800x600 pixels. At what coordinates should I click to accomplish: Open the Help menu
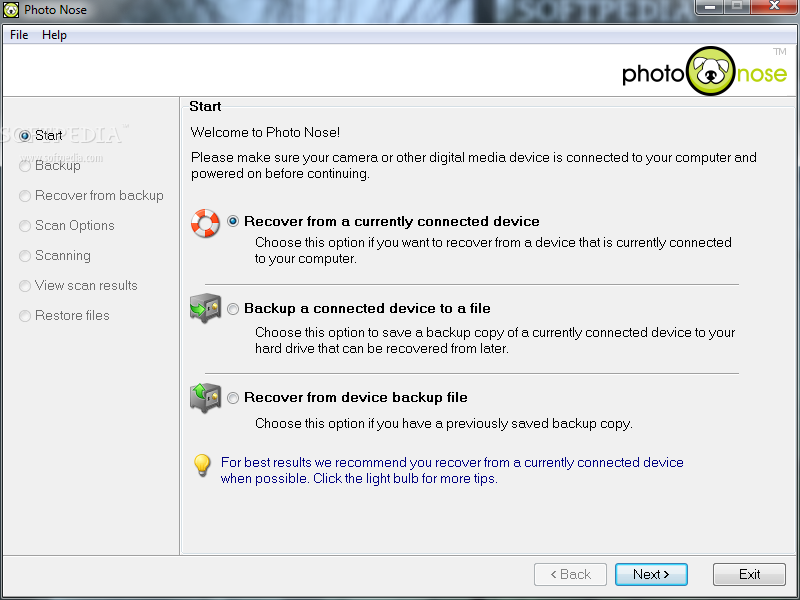54,35
